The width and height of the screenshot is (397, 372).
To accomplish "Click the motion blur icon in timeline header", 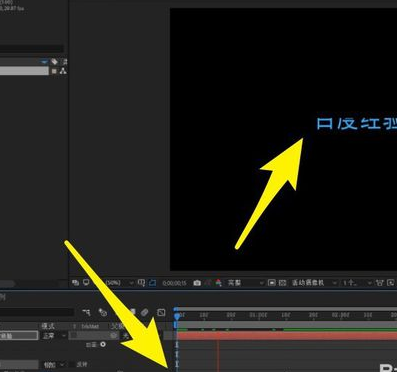I will tap(145, 312).
